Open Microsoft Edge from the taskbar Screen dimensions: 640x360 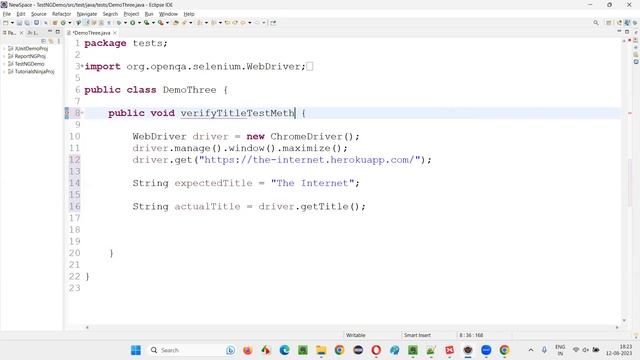click(x=284, y=350)
